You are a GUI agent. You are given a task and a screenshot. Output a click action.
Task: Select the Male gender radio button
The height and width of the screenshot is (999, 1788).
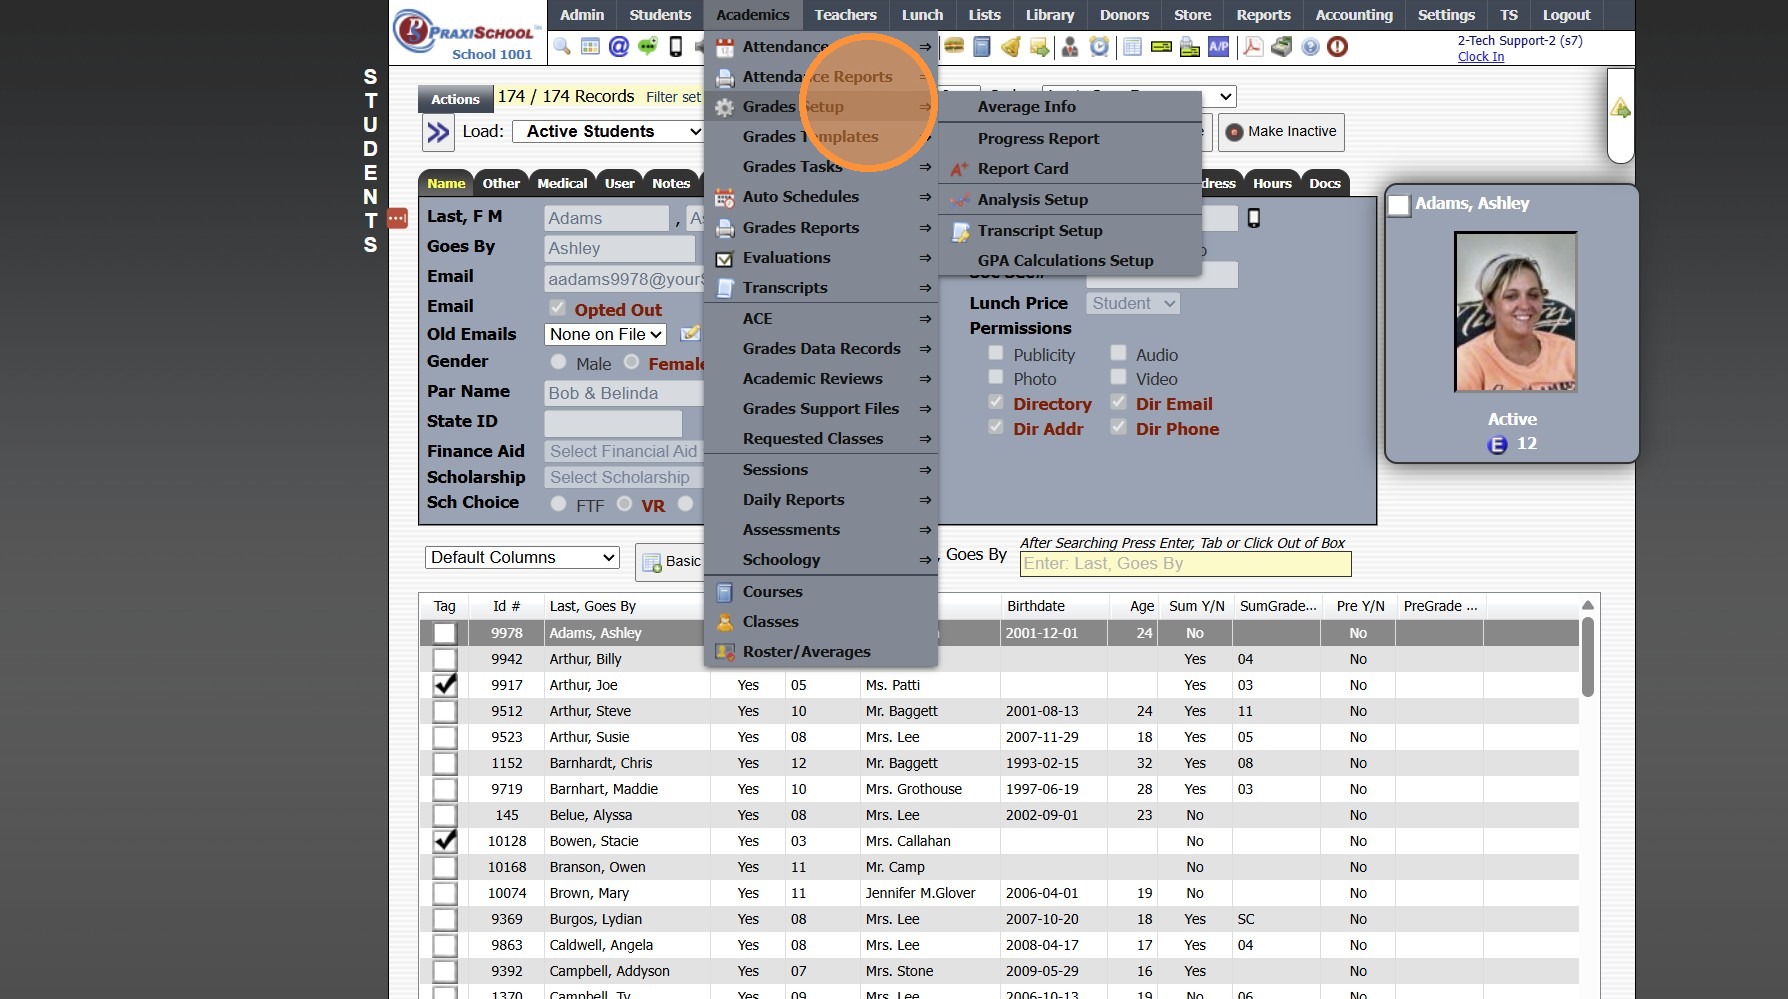tap(558, 362)
